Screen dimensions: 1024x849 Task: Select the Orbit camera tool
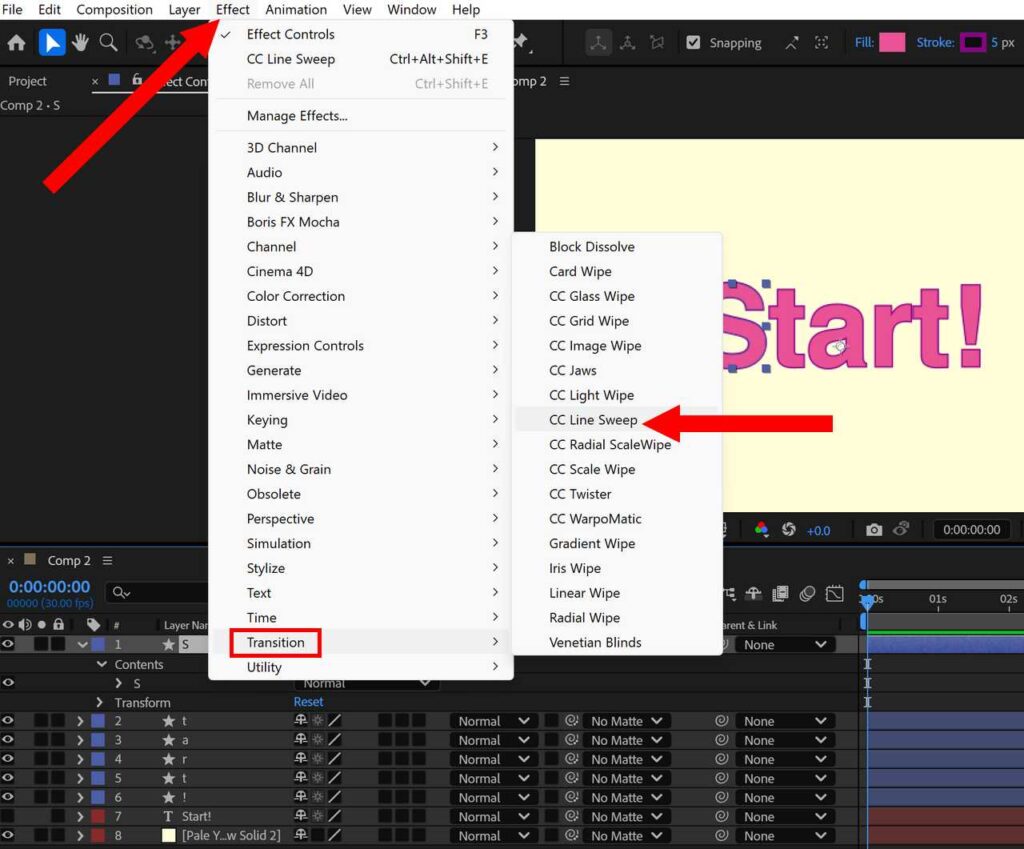tap(144, 43)
